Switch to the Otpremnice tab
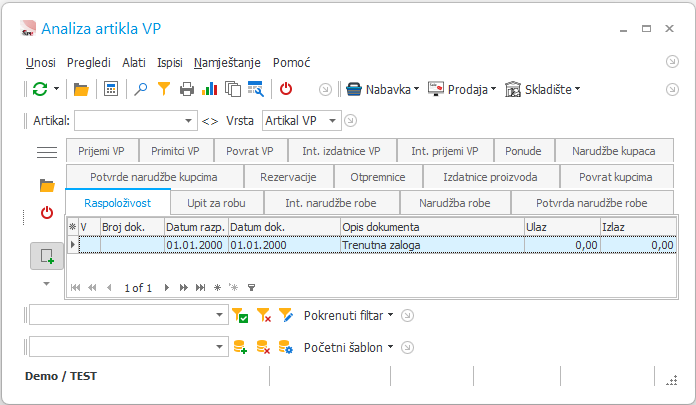This screenshot has height=405, width=696. point(378,177)
